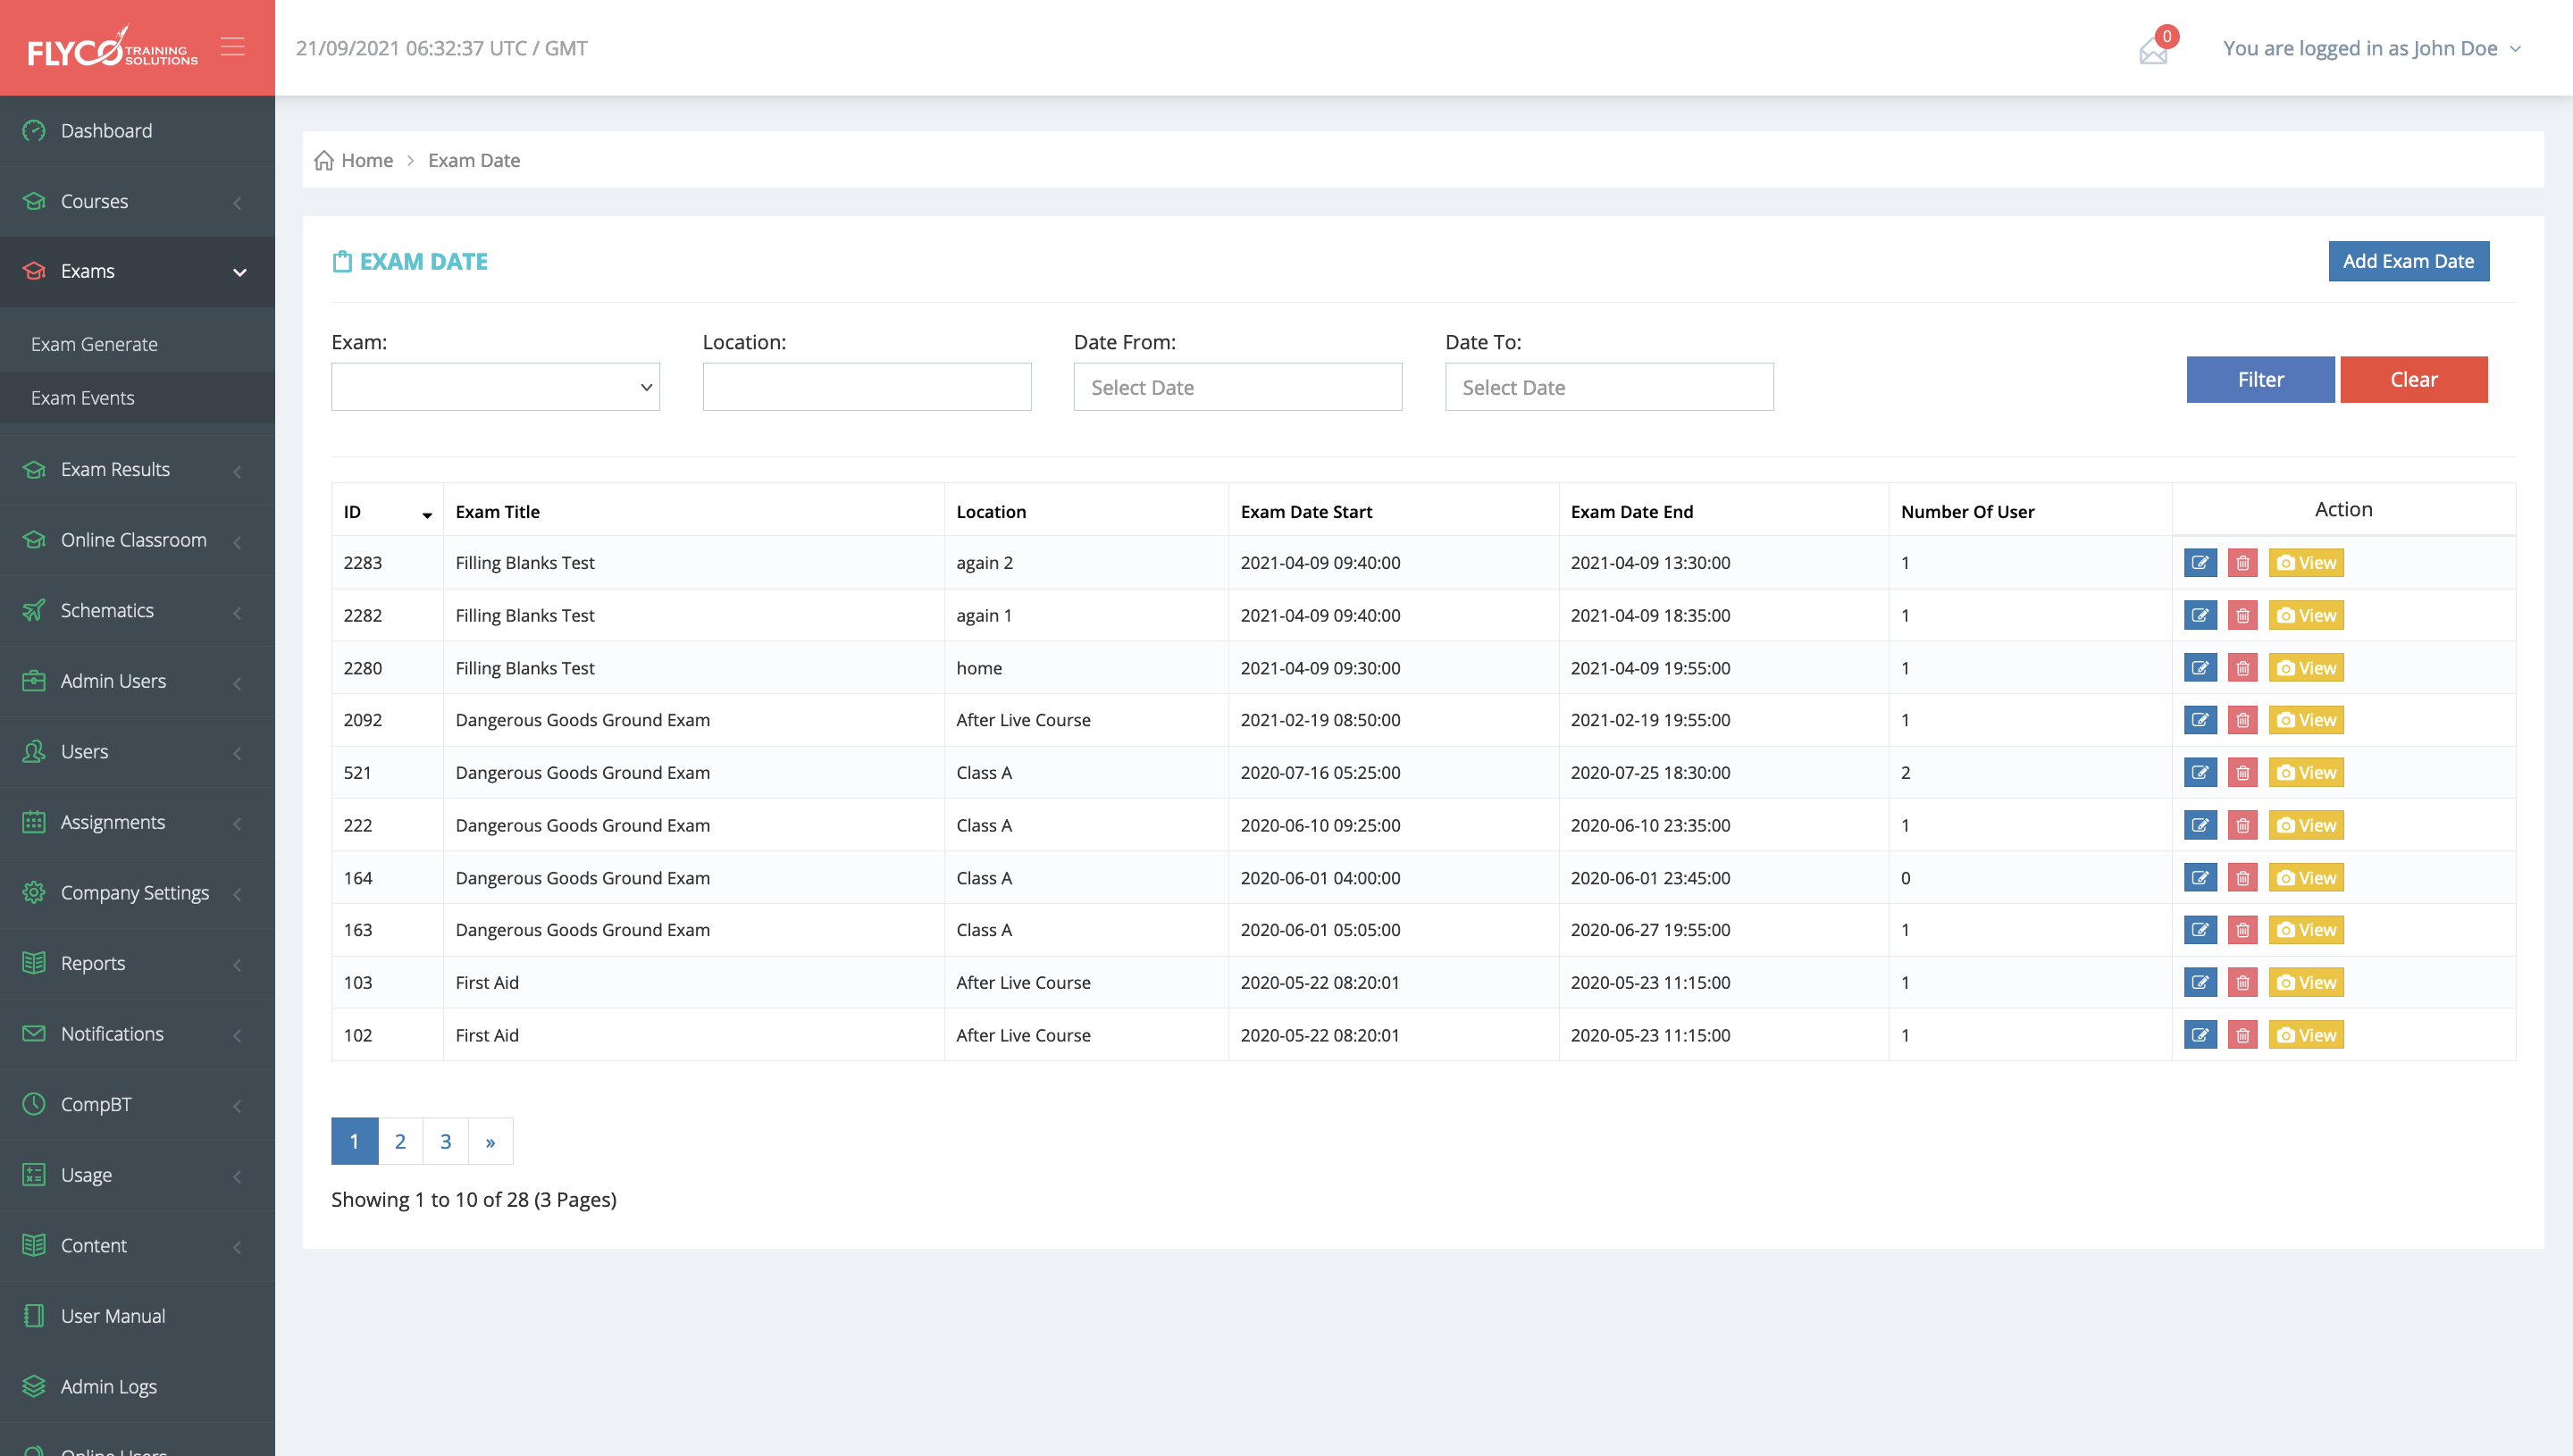Expand the Exam Results sidebar menu
This screenshot has height=1456, width=2573.
137,470
